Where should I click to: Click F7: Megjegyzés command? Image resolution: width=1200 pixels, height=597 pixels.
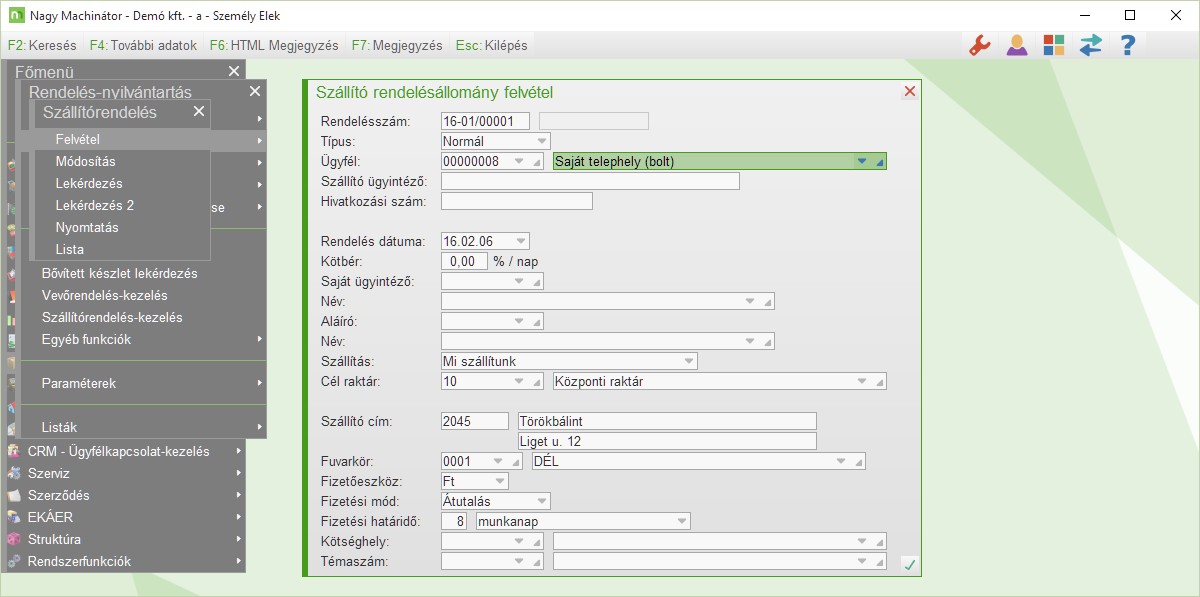[x=397, y=45]
